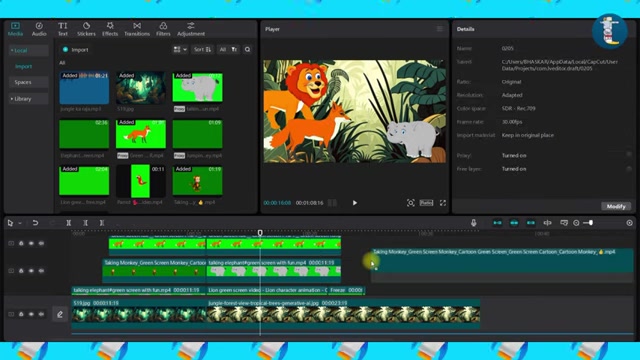The height and width of the screenshot is (360, 640).
Task: Collapse the Local section in sidebar
Action: point(28,51)
